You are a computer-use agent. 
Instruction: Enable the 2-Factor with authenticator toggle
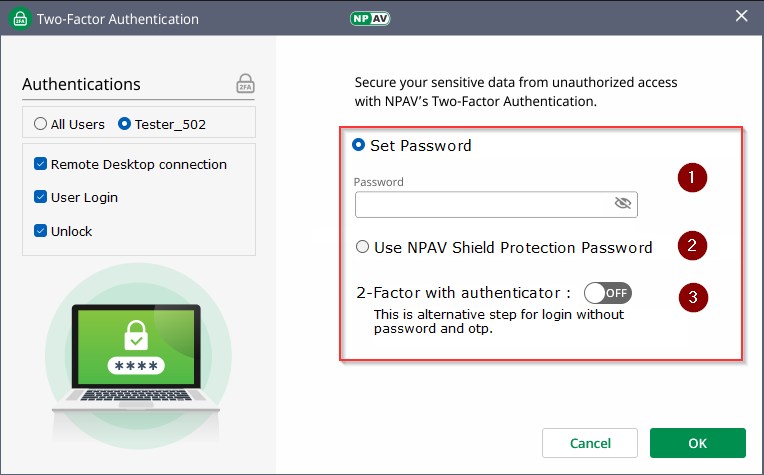(x=608, y=293)
